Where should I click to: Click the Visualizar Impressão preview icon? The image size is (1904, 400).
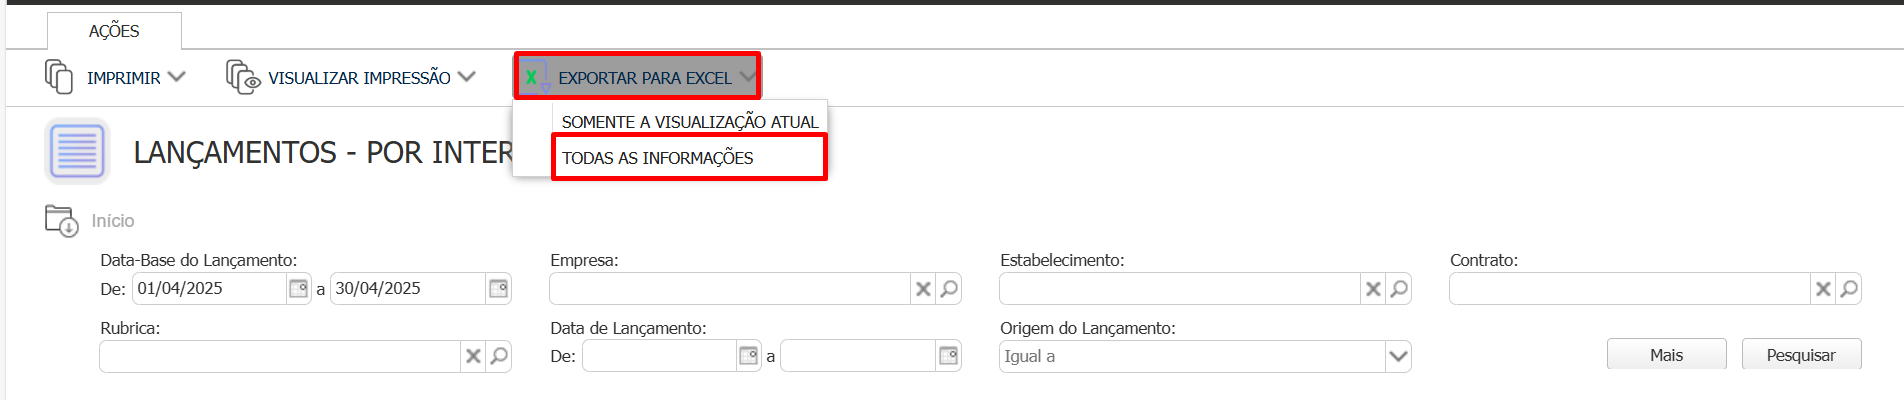(243, 77)
